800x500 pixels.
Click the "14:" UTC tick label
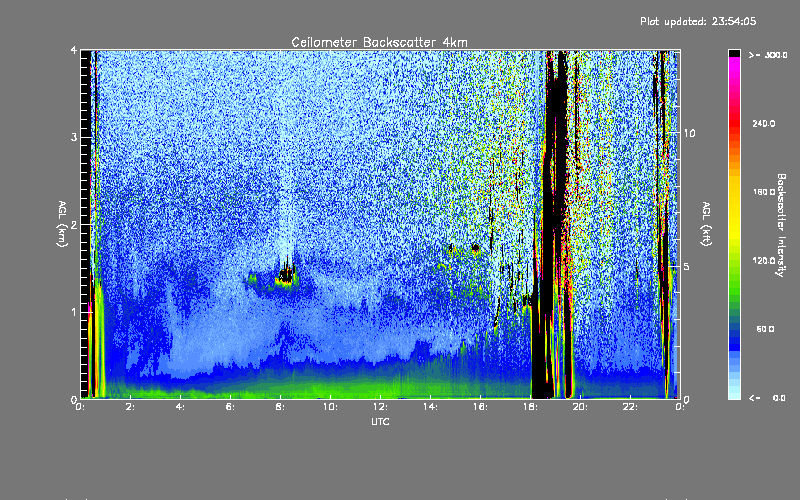point(430,407)
